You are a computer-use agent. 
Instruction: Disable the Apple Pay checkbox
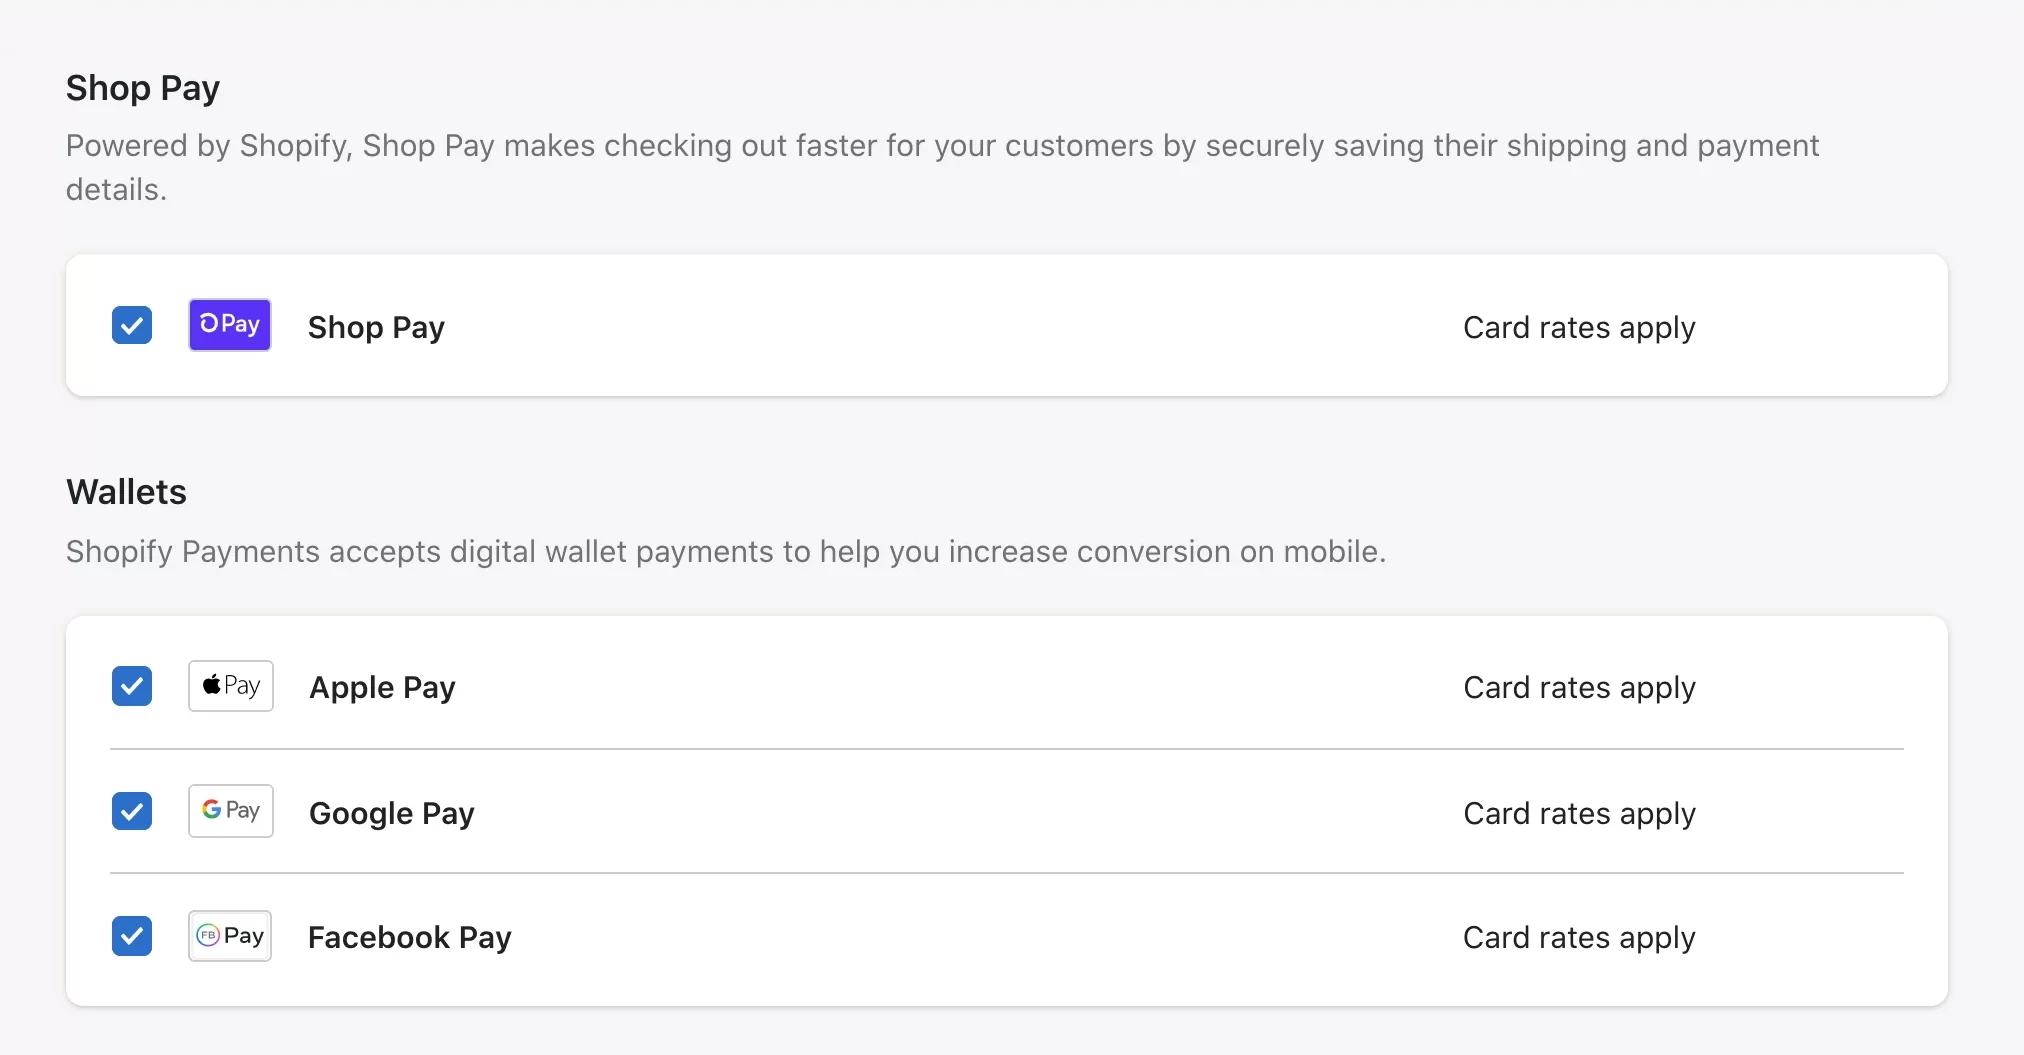tap(132, 686)
